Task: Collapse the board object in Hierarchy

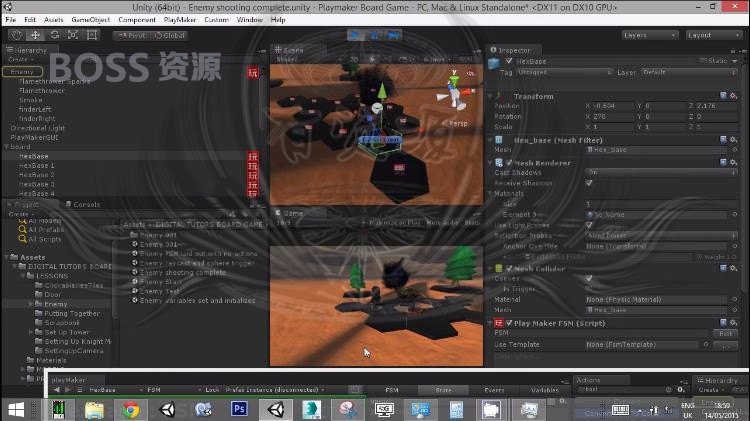Action: click(7, 146)
